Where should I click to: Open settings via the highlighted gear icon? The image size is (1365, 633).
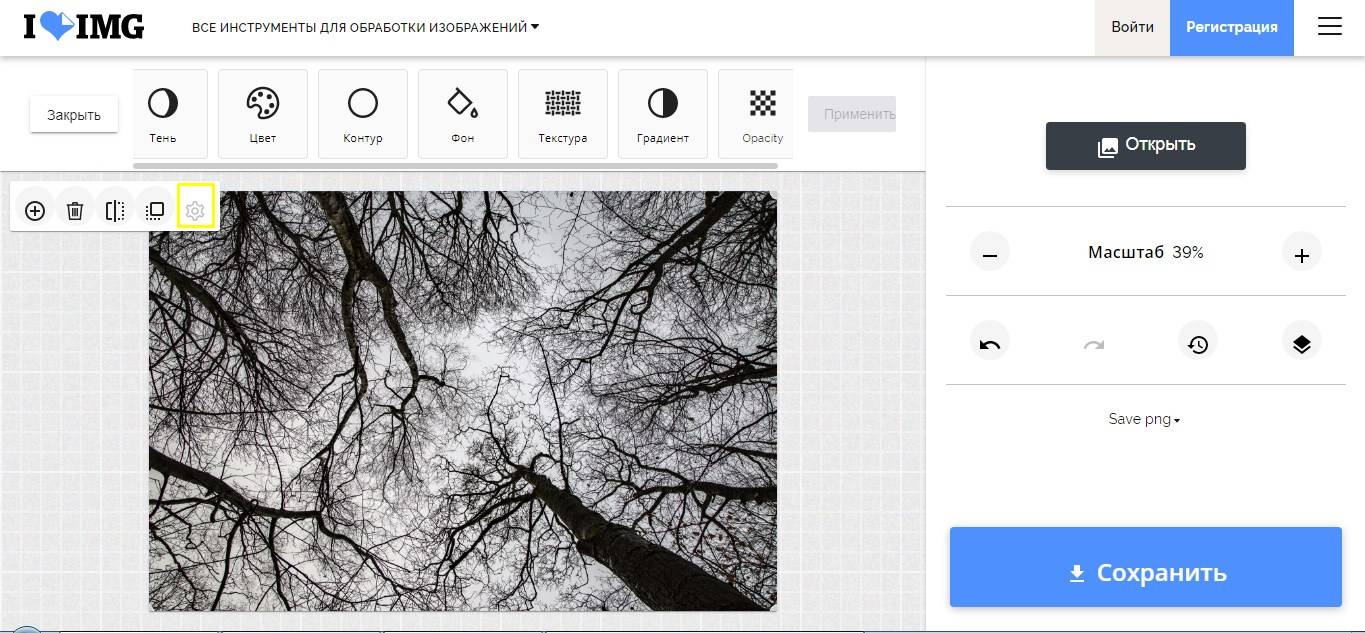195,211
